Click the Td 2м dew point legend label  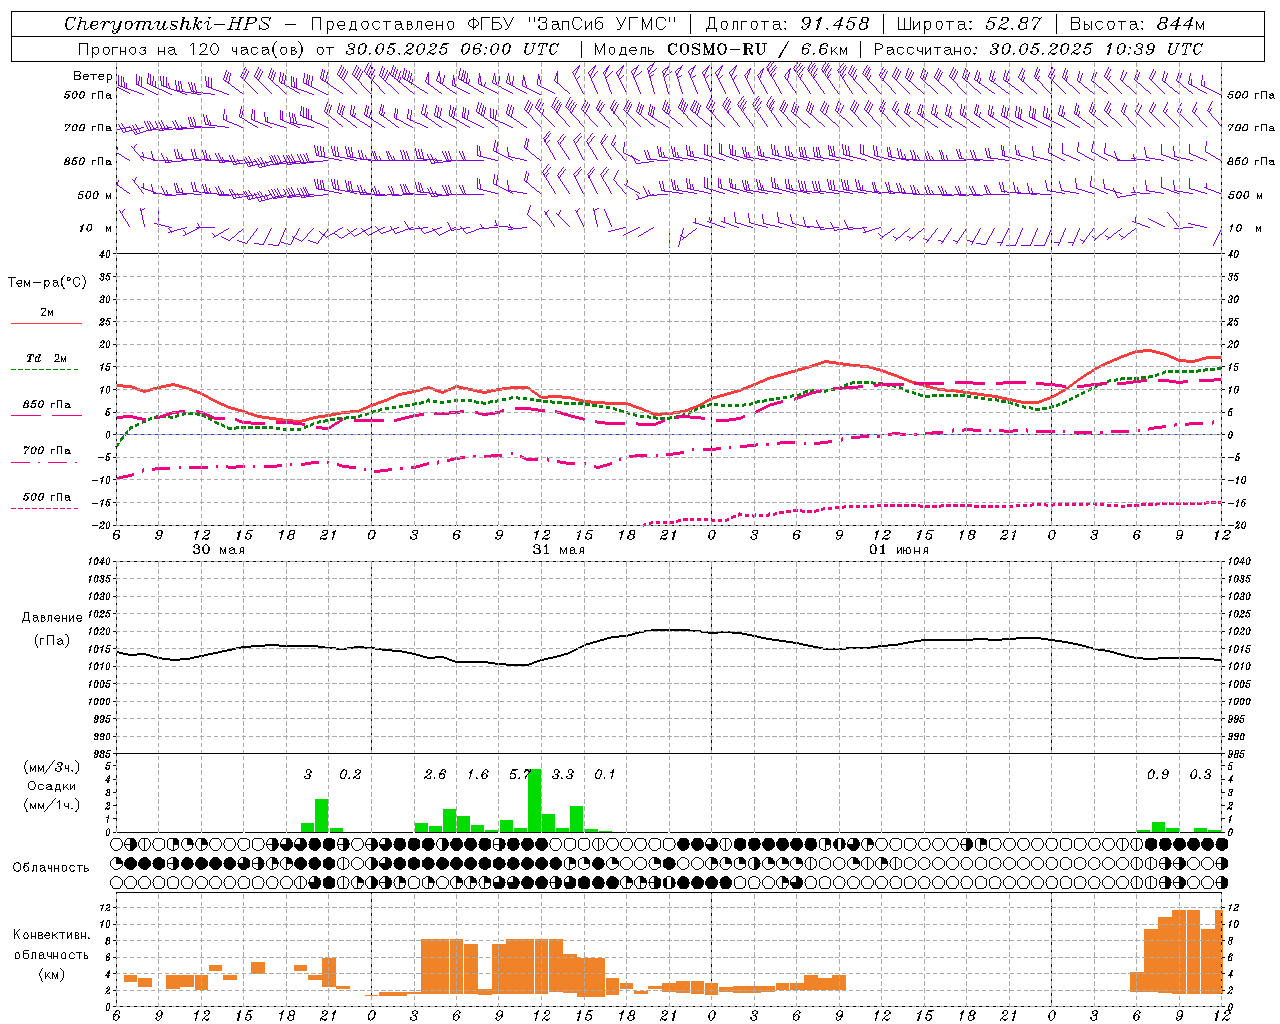click(47, 358)
